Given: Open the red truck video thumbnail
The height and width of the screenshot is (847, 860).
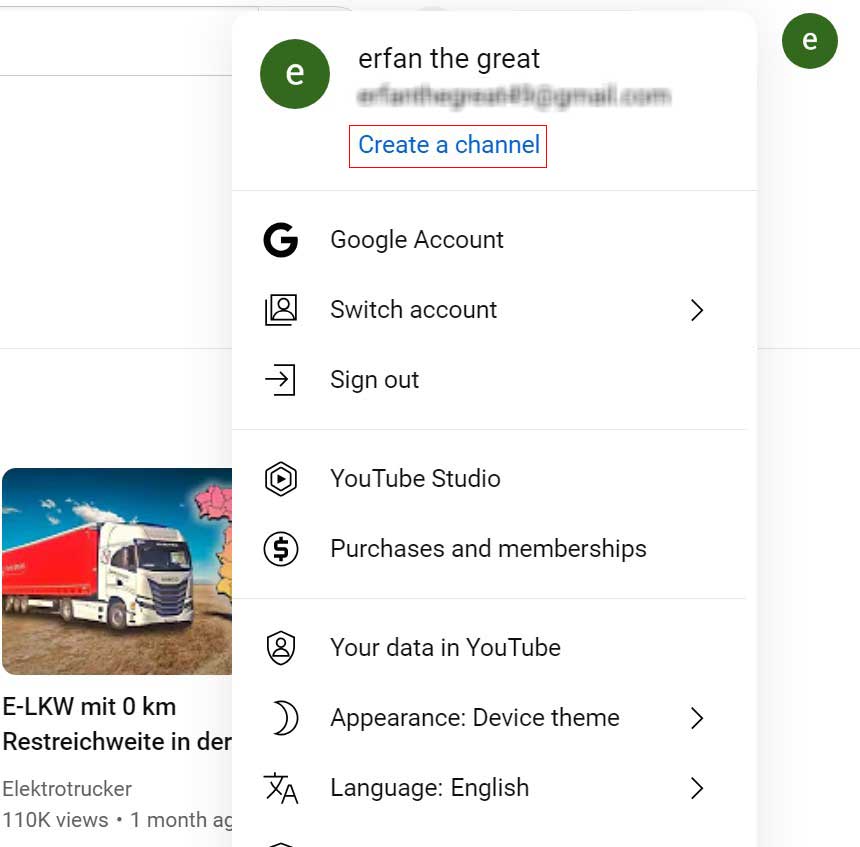Looking at the screenshot, I should (x=117, y=571).
